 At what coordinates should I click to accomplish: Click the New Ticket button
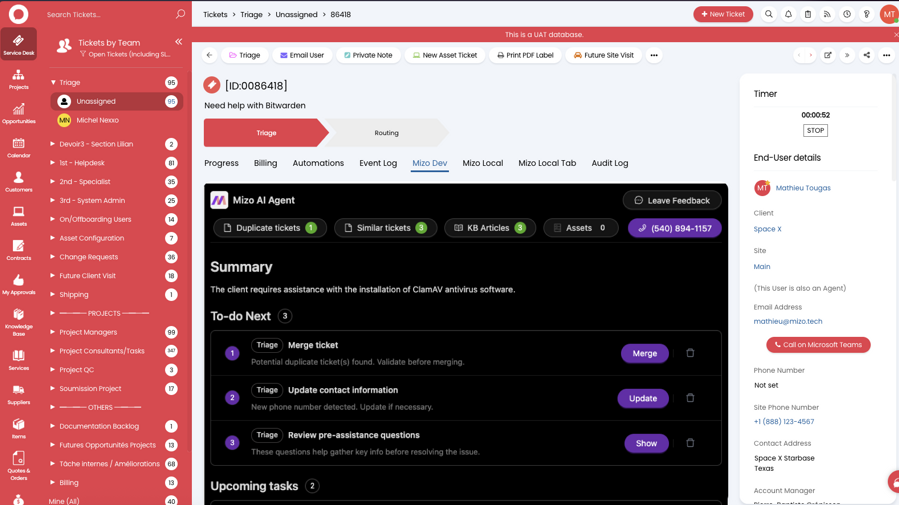click(723, 14)
